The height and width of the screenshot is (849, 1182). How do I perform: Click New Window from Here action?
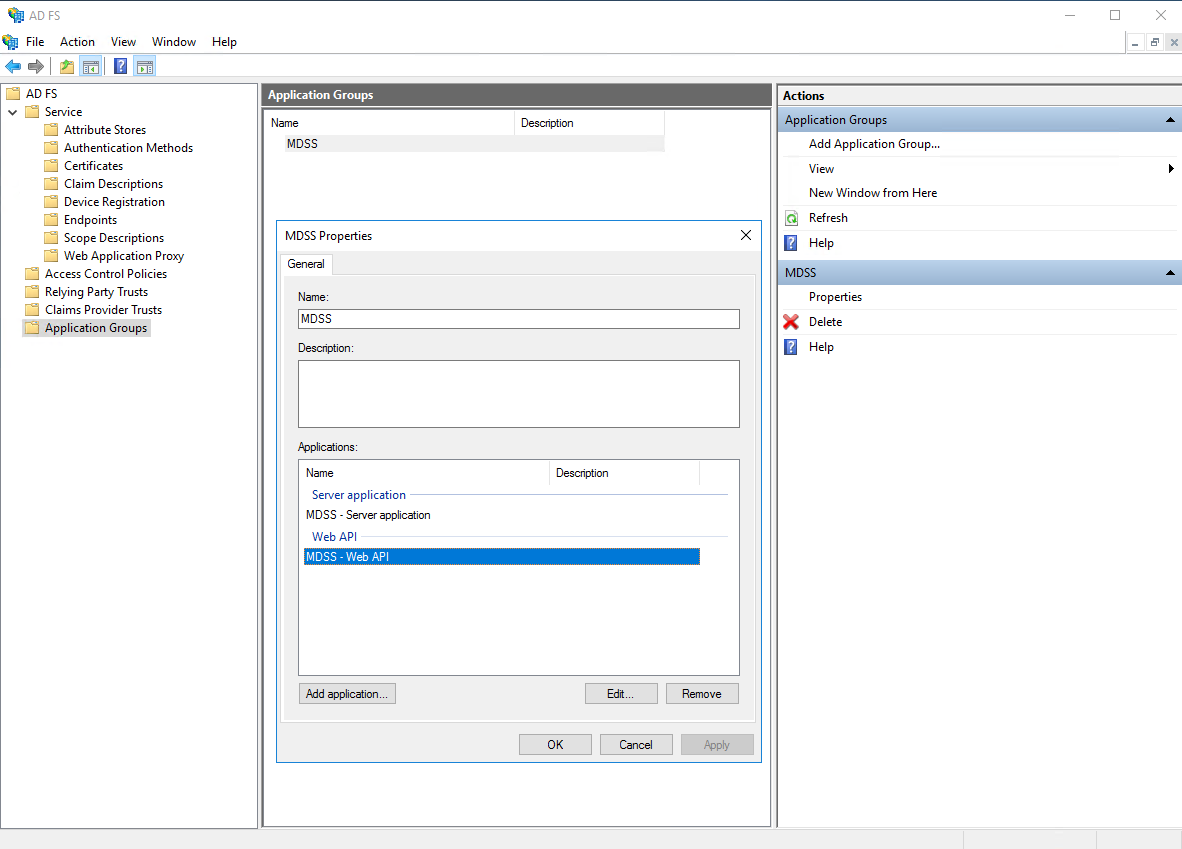click(873, 193)
